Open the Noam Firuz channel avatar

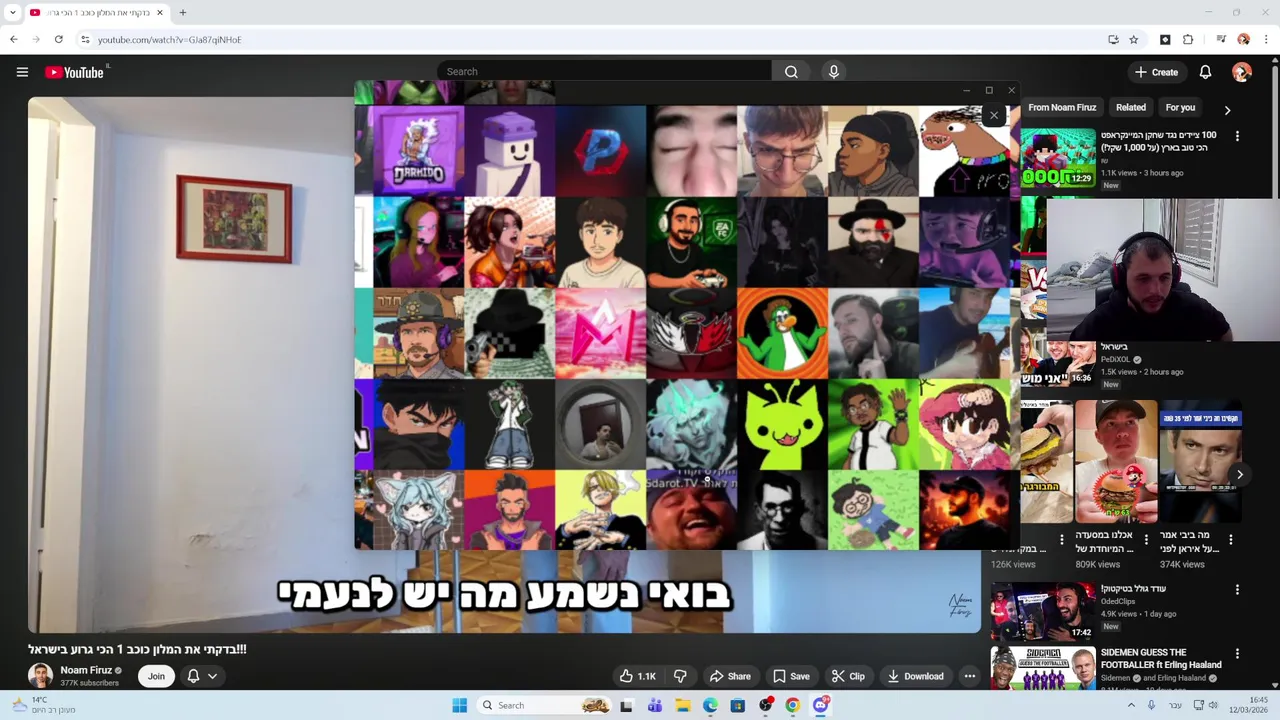pos(40,676)
